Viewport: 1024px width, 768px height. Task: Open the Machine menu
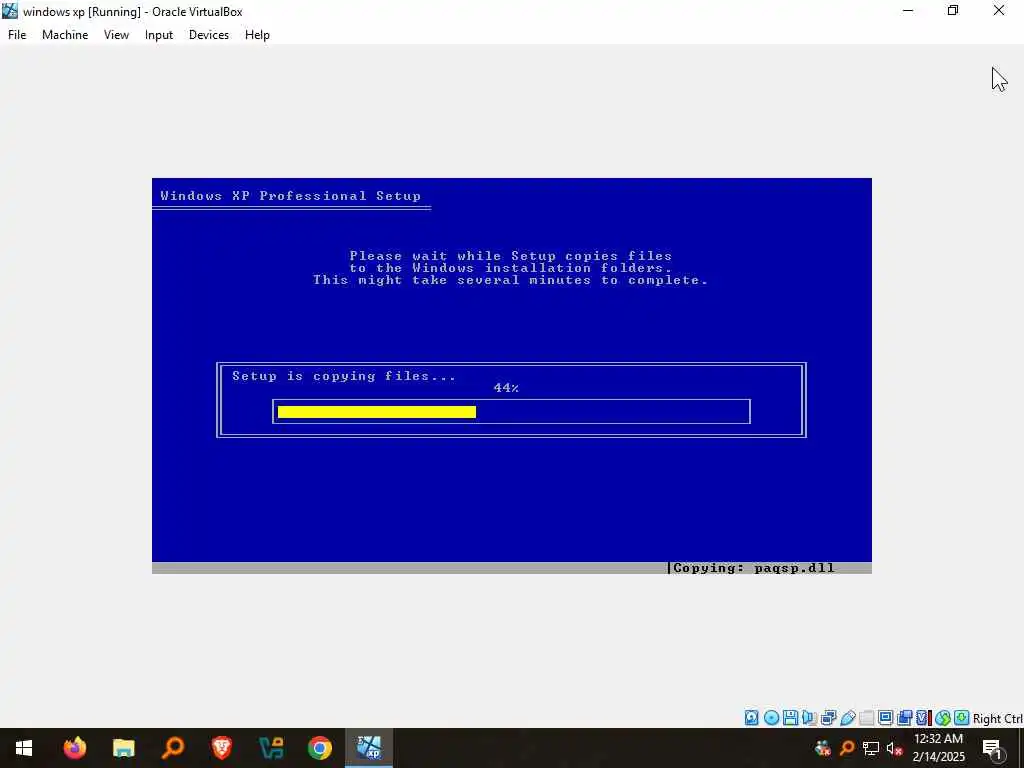[65, 35]
